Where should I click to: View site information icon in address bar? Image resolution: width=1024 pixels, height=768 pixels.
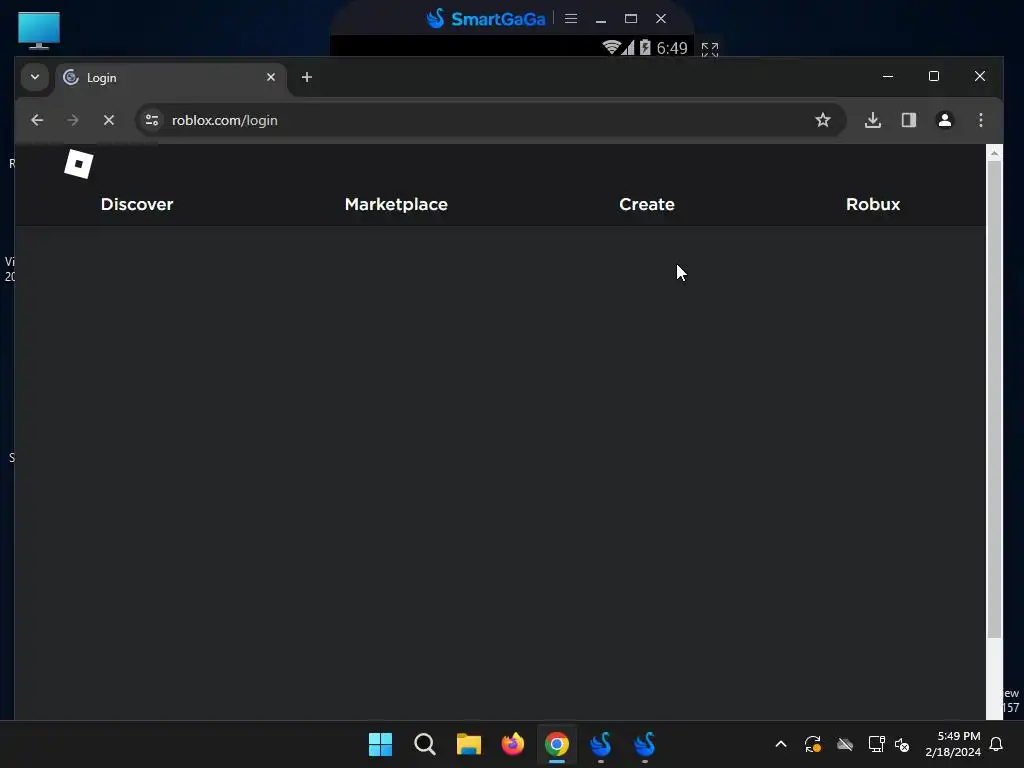152,120
